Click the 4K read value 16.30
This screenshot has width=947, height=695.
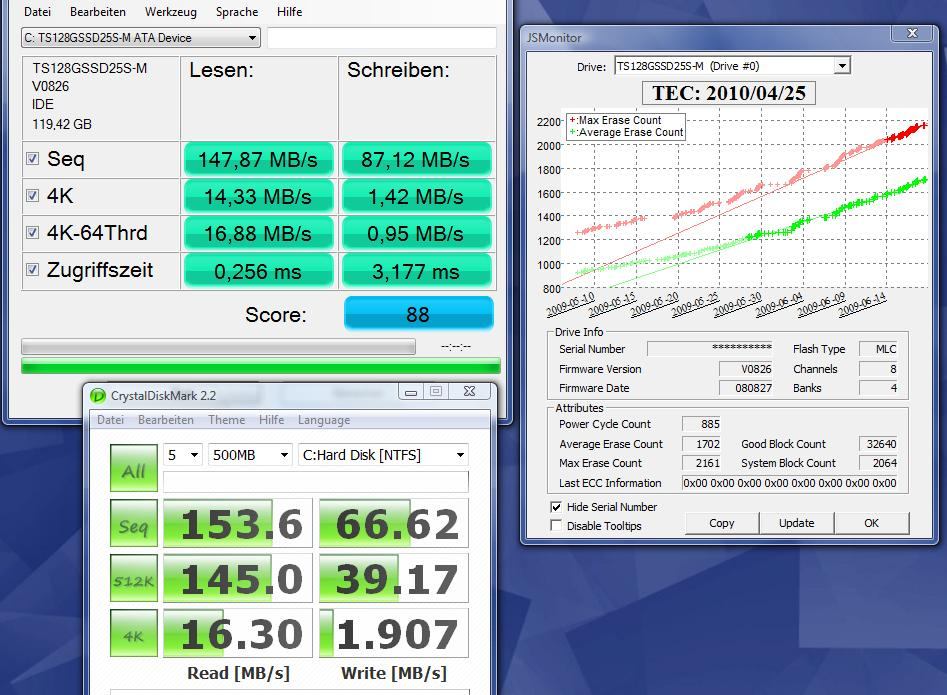238,633
